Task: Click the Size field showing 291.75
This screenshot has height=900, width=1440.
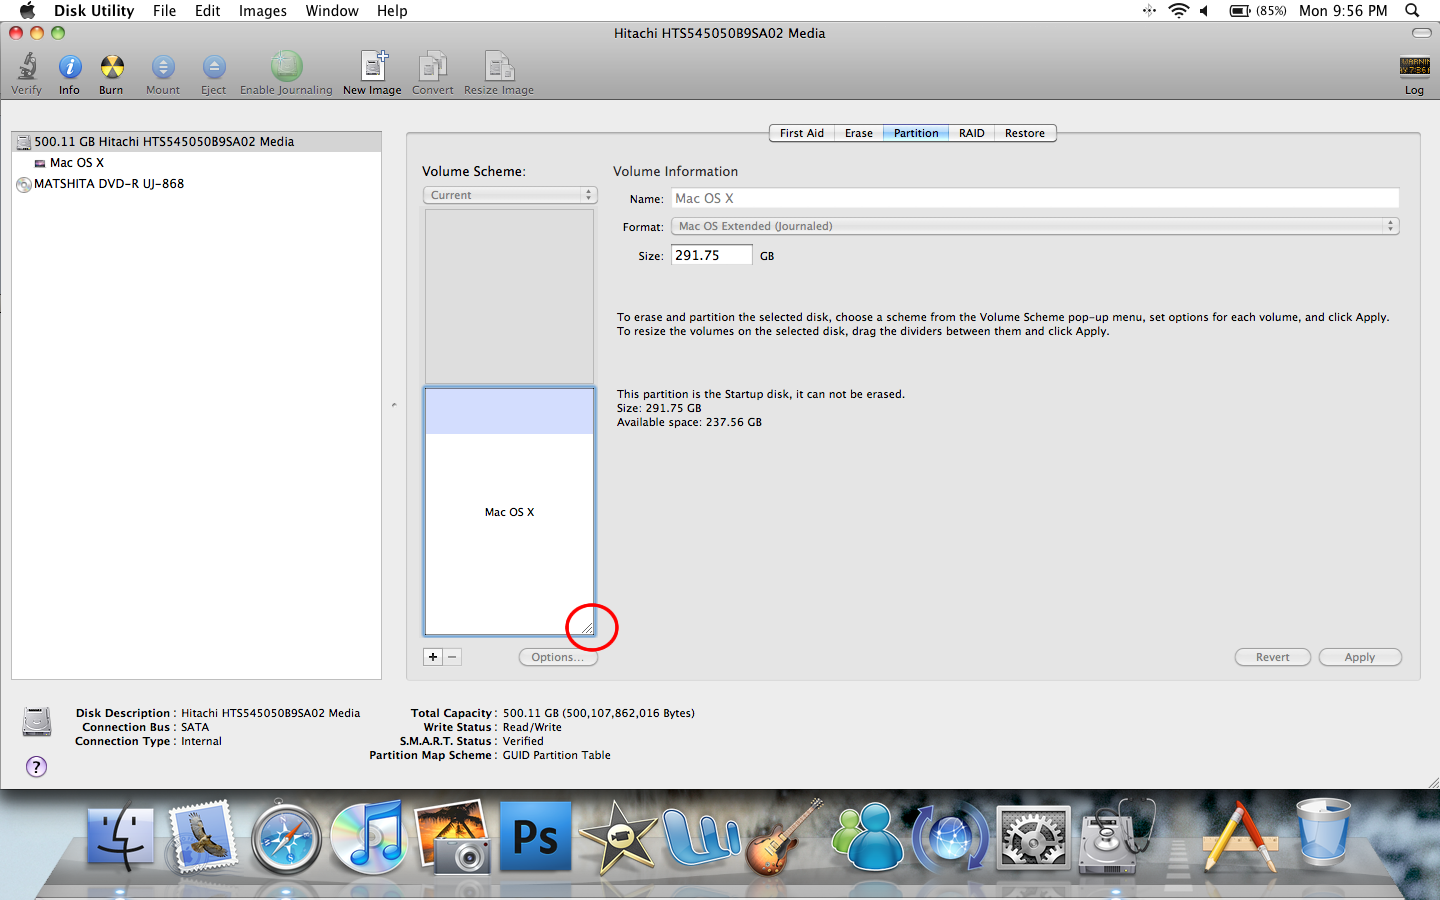Action: [711, 255]
